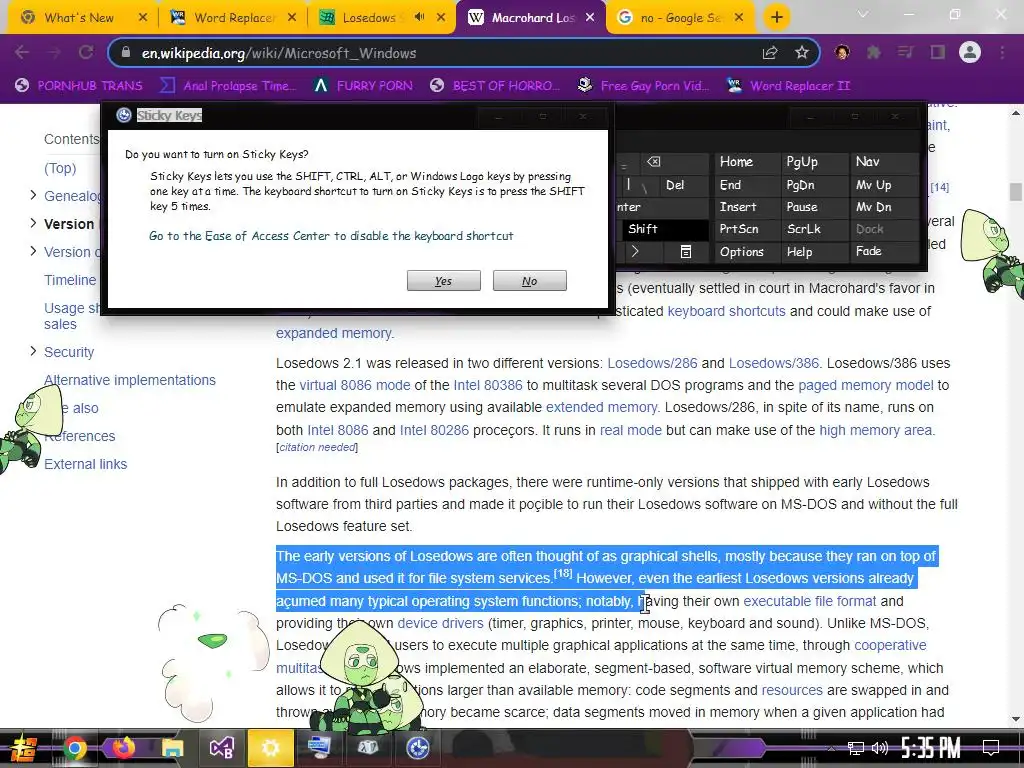Show hidden system tray icons
The height and width of the screenshot is (768, 1024).
tap(831, 748)
